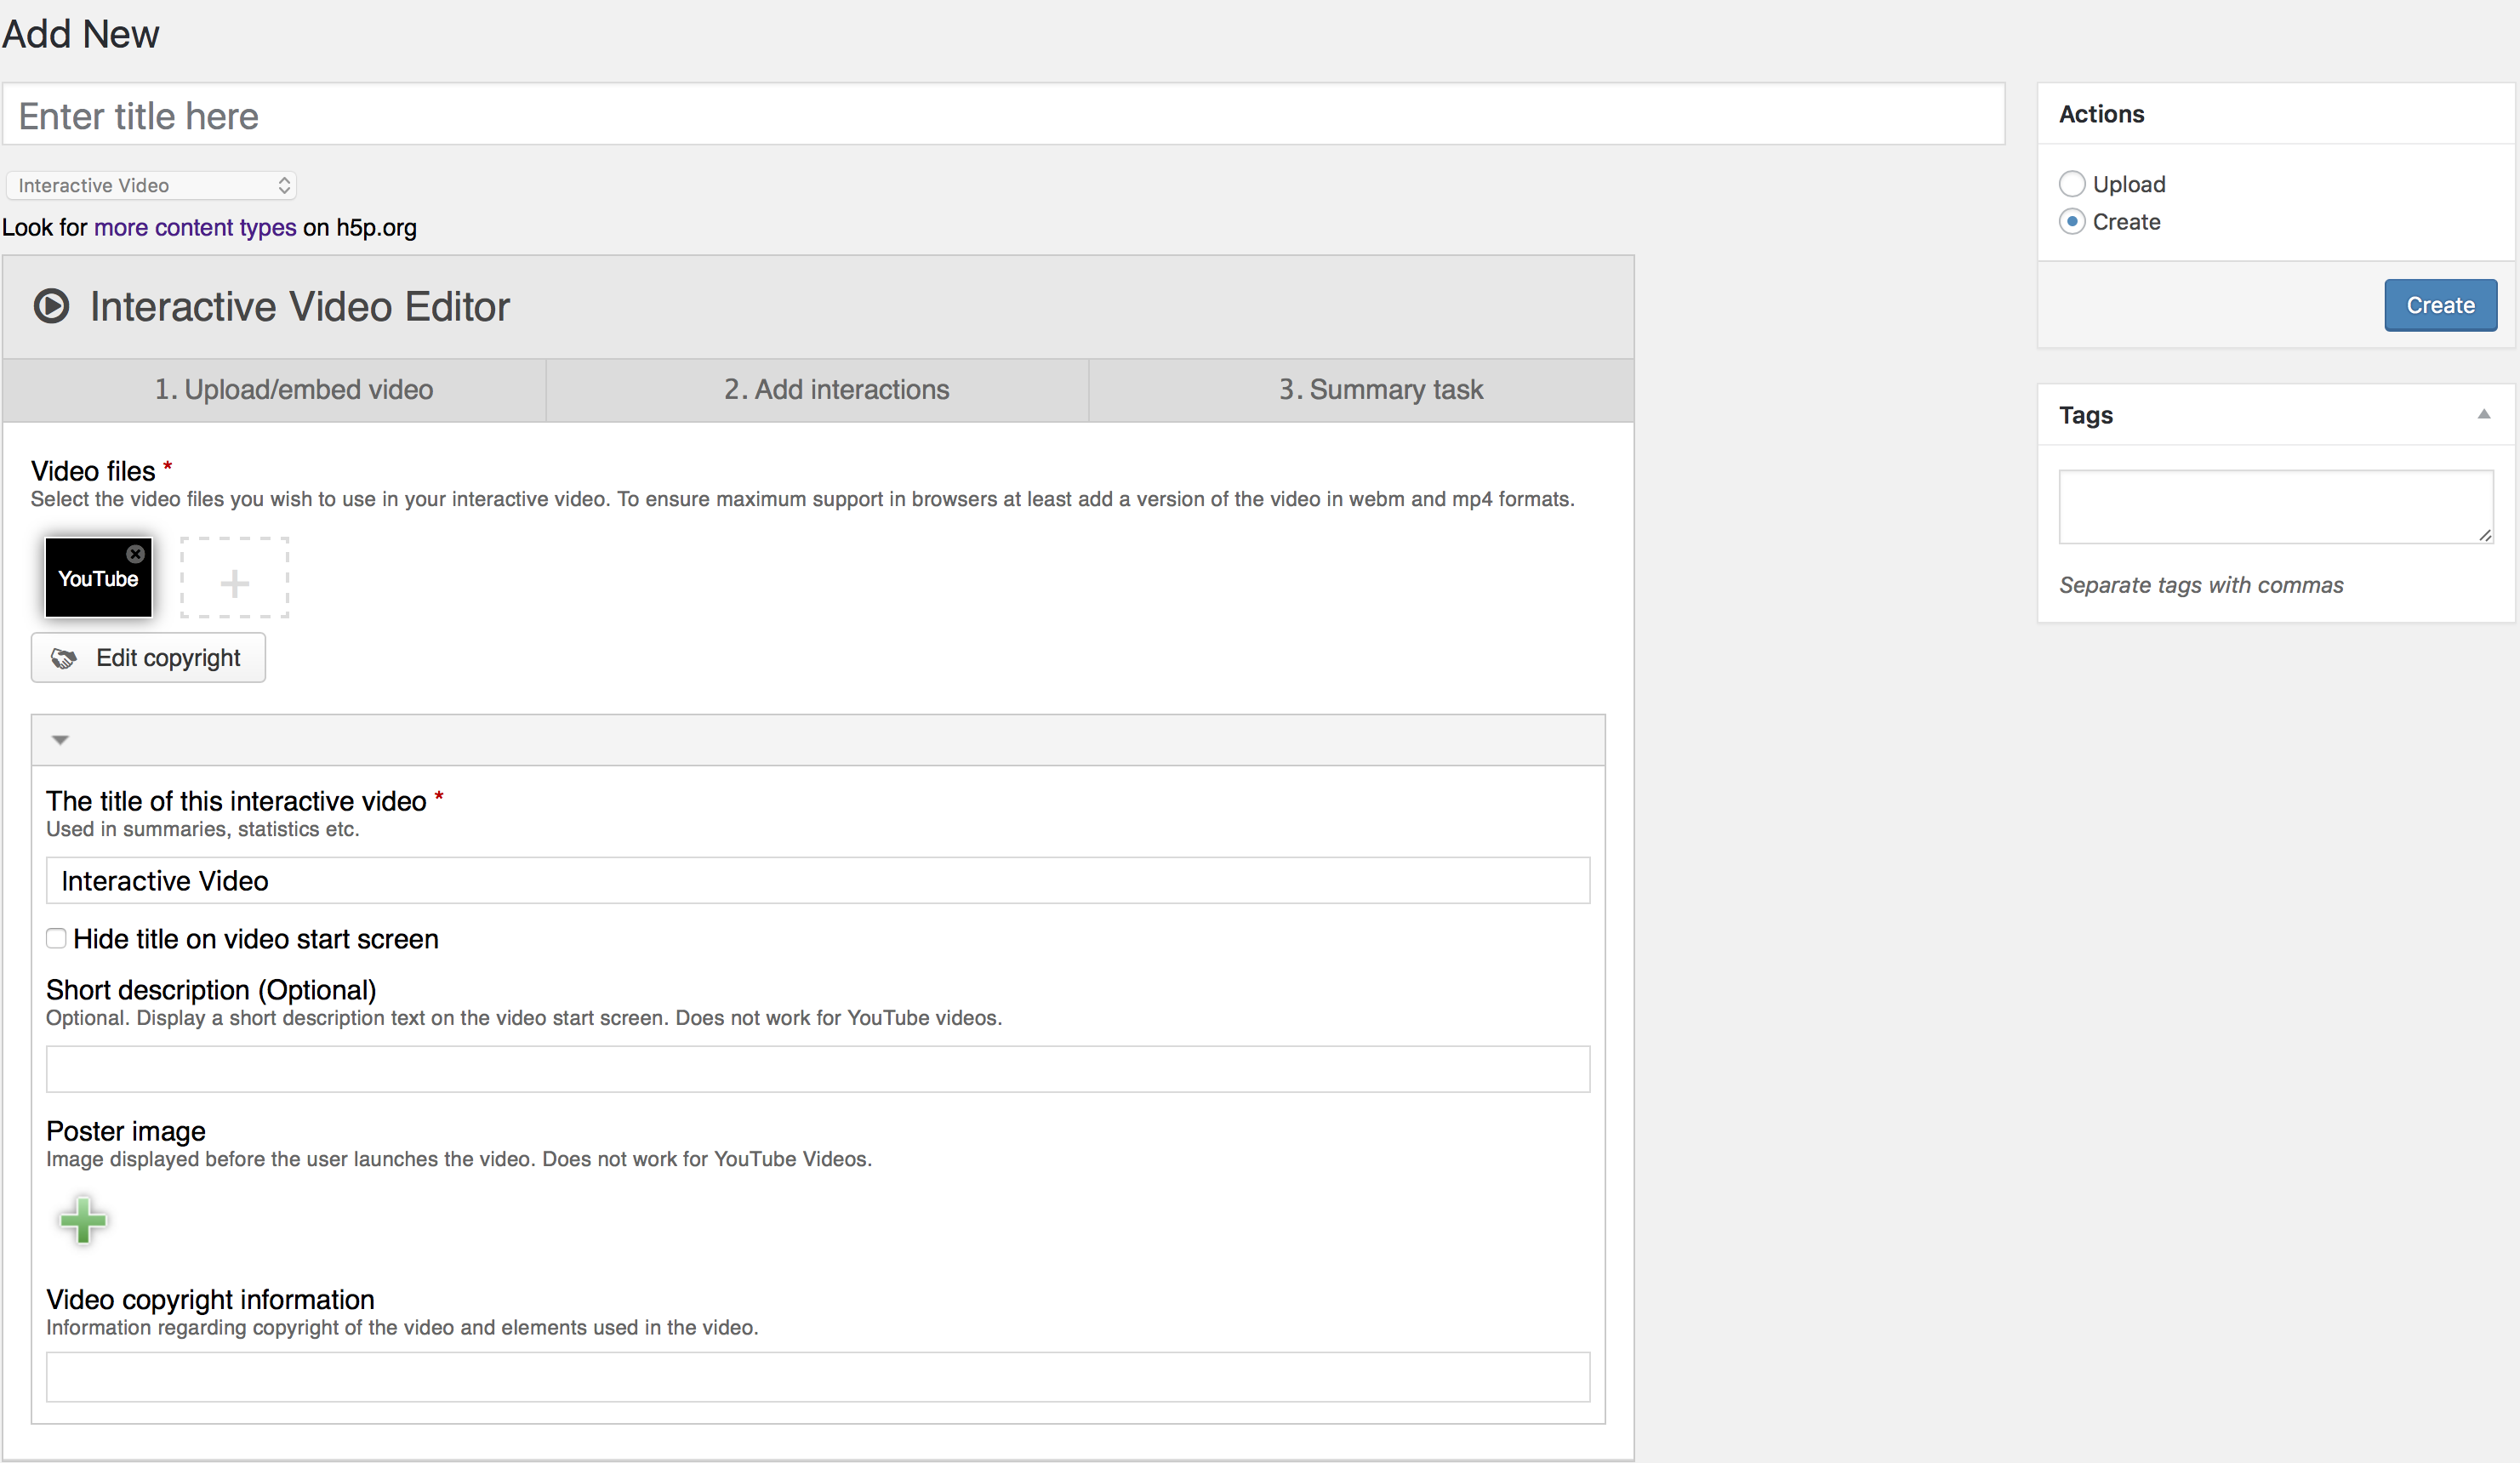
Task: Switch to the 2. Add interactions tab
Action: [817, 390]
